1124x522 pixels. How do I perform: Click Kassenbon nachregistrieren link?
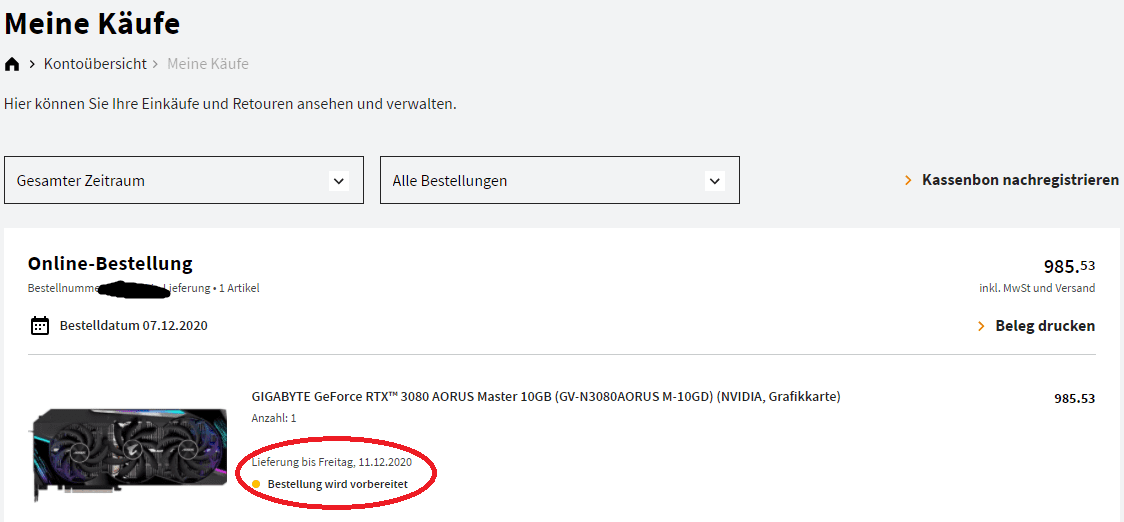(x=1021, y=180)
